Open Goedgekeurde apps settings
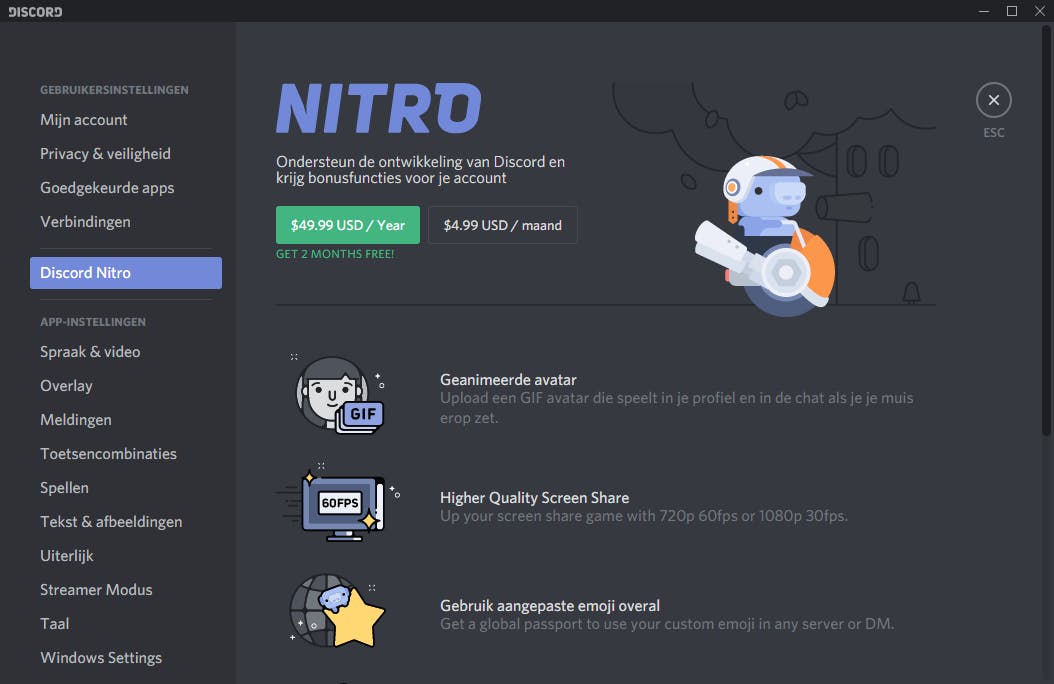This screenshot has height=684, width=1054. (x=126, y=187)
